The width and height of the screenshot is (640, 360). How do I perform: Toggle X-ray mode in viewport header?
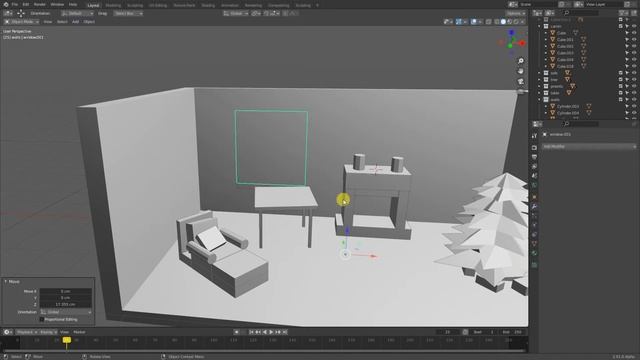point(489,22)
